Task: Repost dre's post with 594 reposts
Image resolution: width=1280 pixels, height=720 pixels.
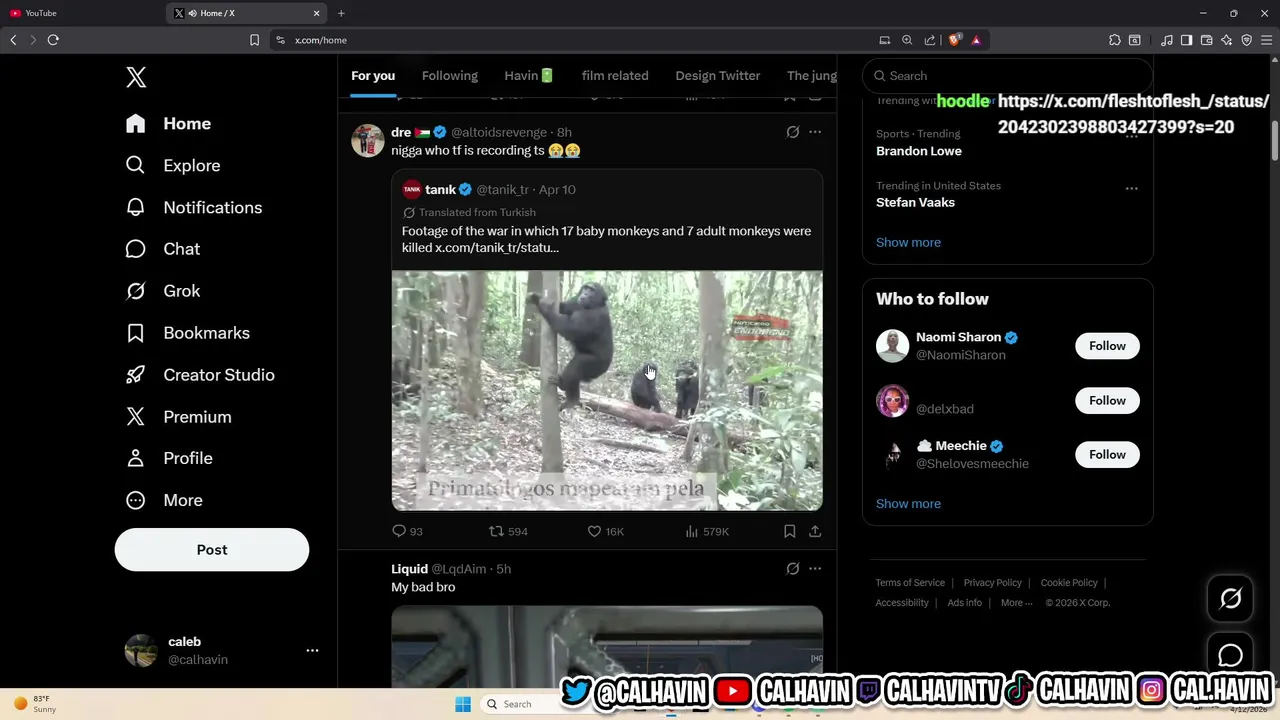Action: pyautogui.click(x=508, y=532)
